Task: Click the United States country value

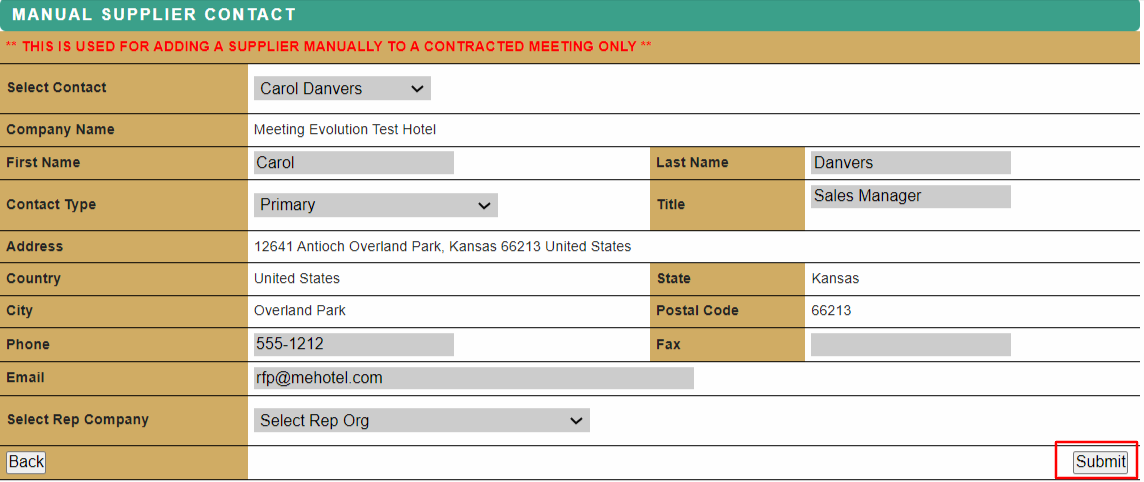Action: (x=297, y=279)
